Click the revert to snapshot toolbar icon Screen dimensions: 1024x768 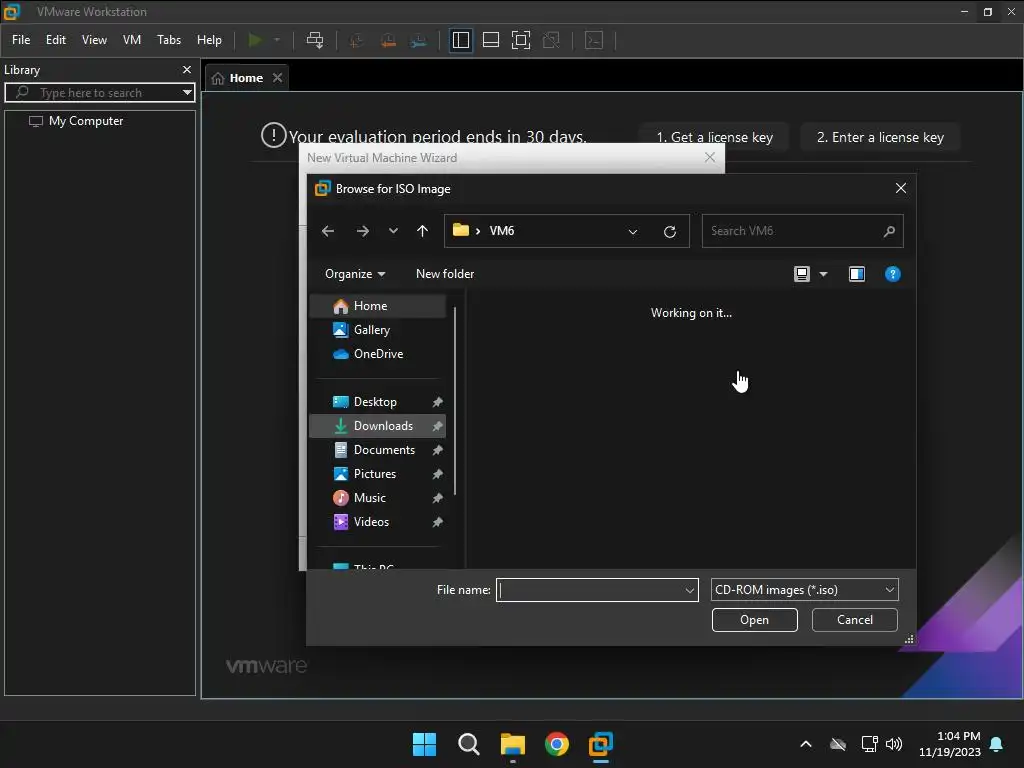tap(388, 40)
